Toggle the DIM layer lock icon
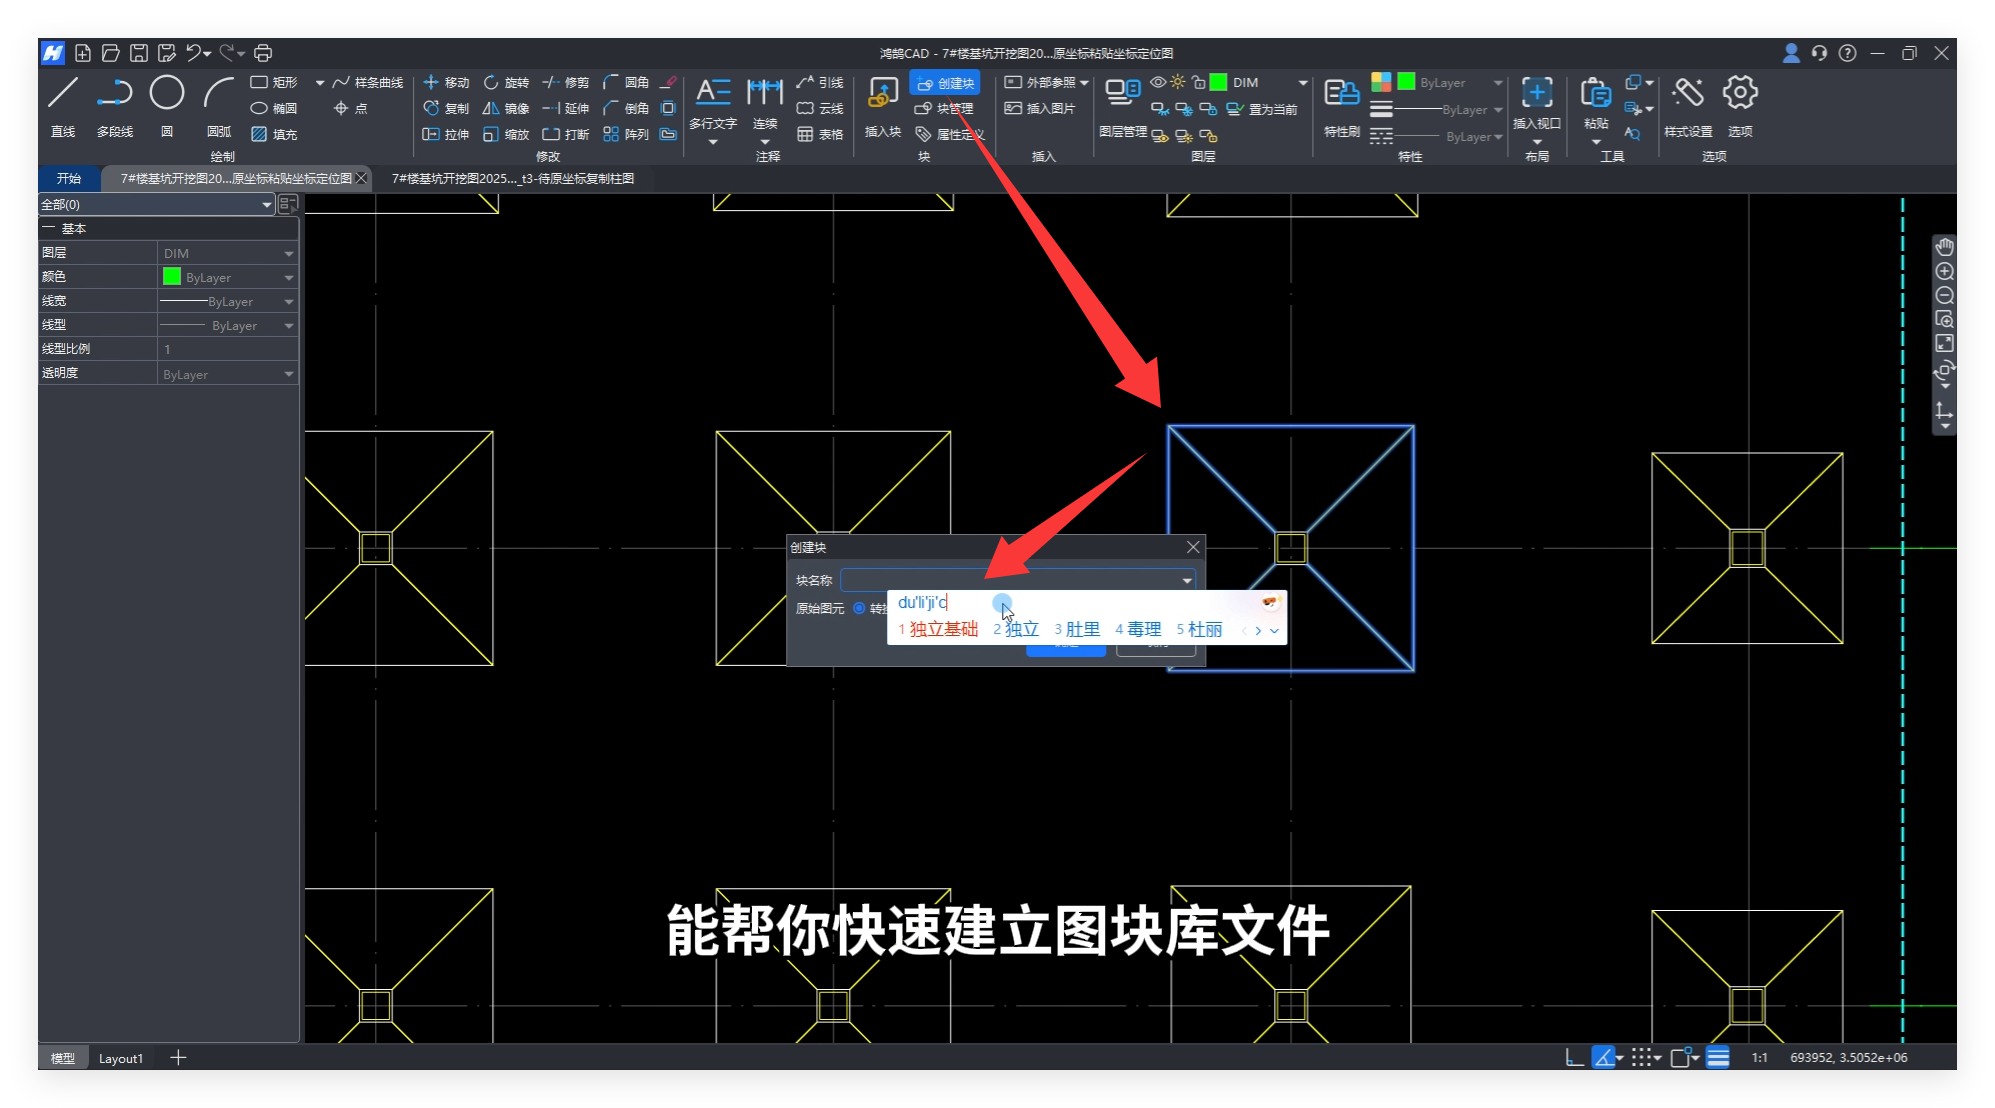The height and width of the screenshot is (1108, 1995). point(1198,82)
